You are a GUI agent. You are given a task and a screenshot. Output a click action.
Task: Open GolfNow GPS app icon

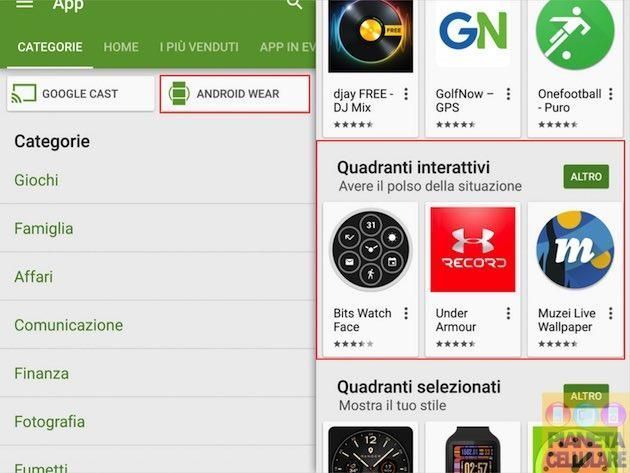click(x=473, y=34)
